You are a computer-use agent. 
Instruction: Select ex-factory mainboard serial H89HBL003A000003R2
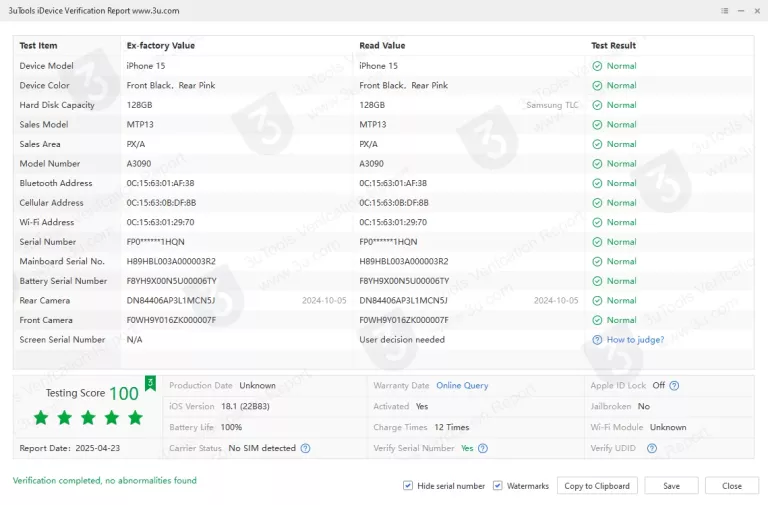(171, 262)
